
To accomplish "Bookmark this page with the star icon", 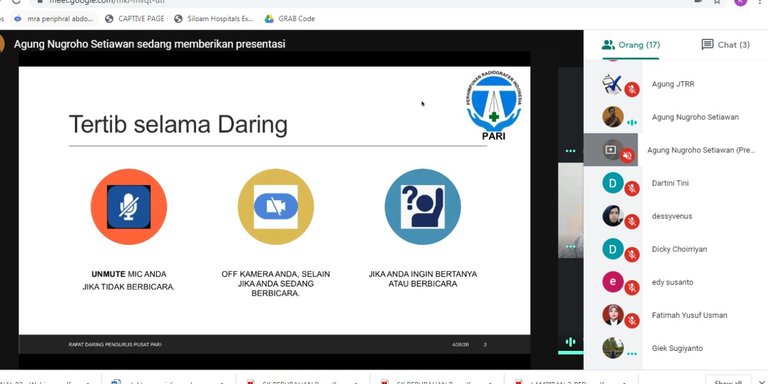I will tap(717, 1).
